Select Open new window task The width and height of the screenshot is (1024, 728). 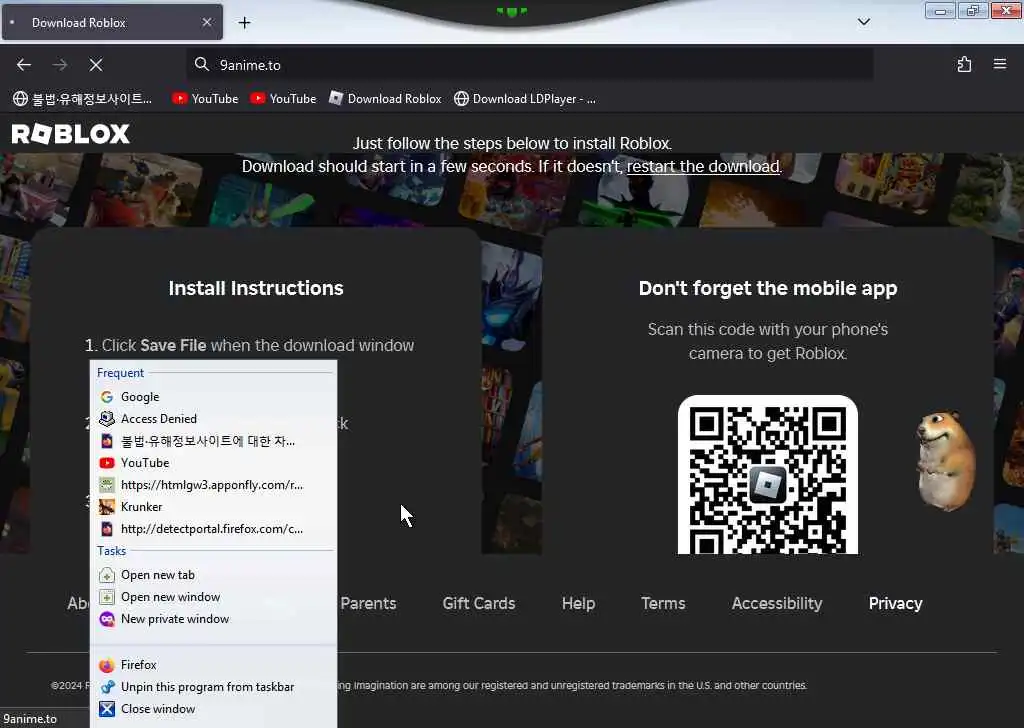coord(214,597)
